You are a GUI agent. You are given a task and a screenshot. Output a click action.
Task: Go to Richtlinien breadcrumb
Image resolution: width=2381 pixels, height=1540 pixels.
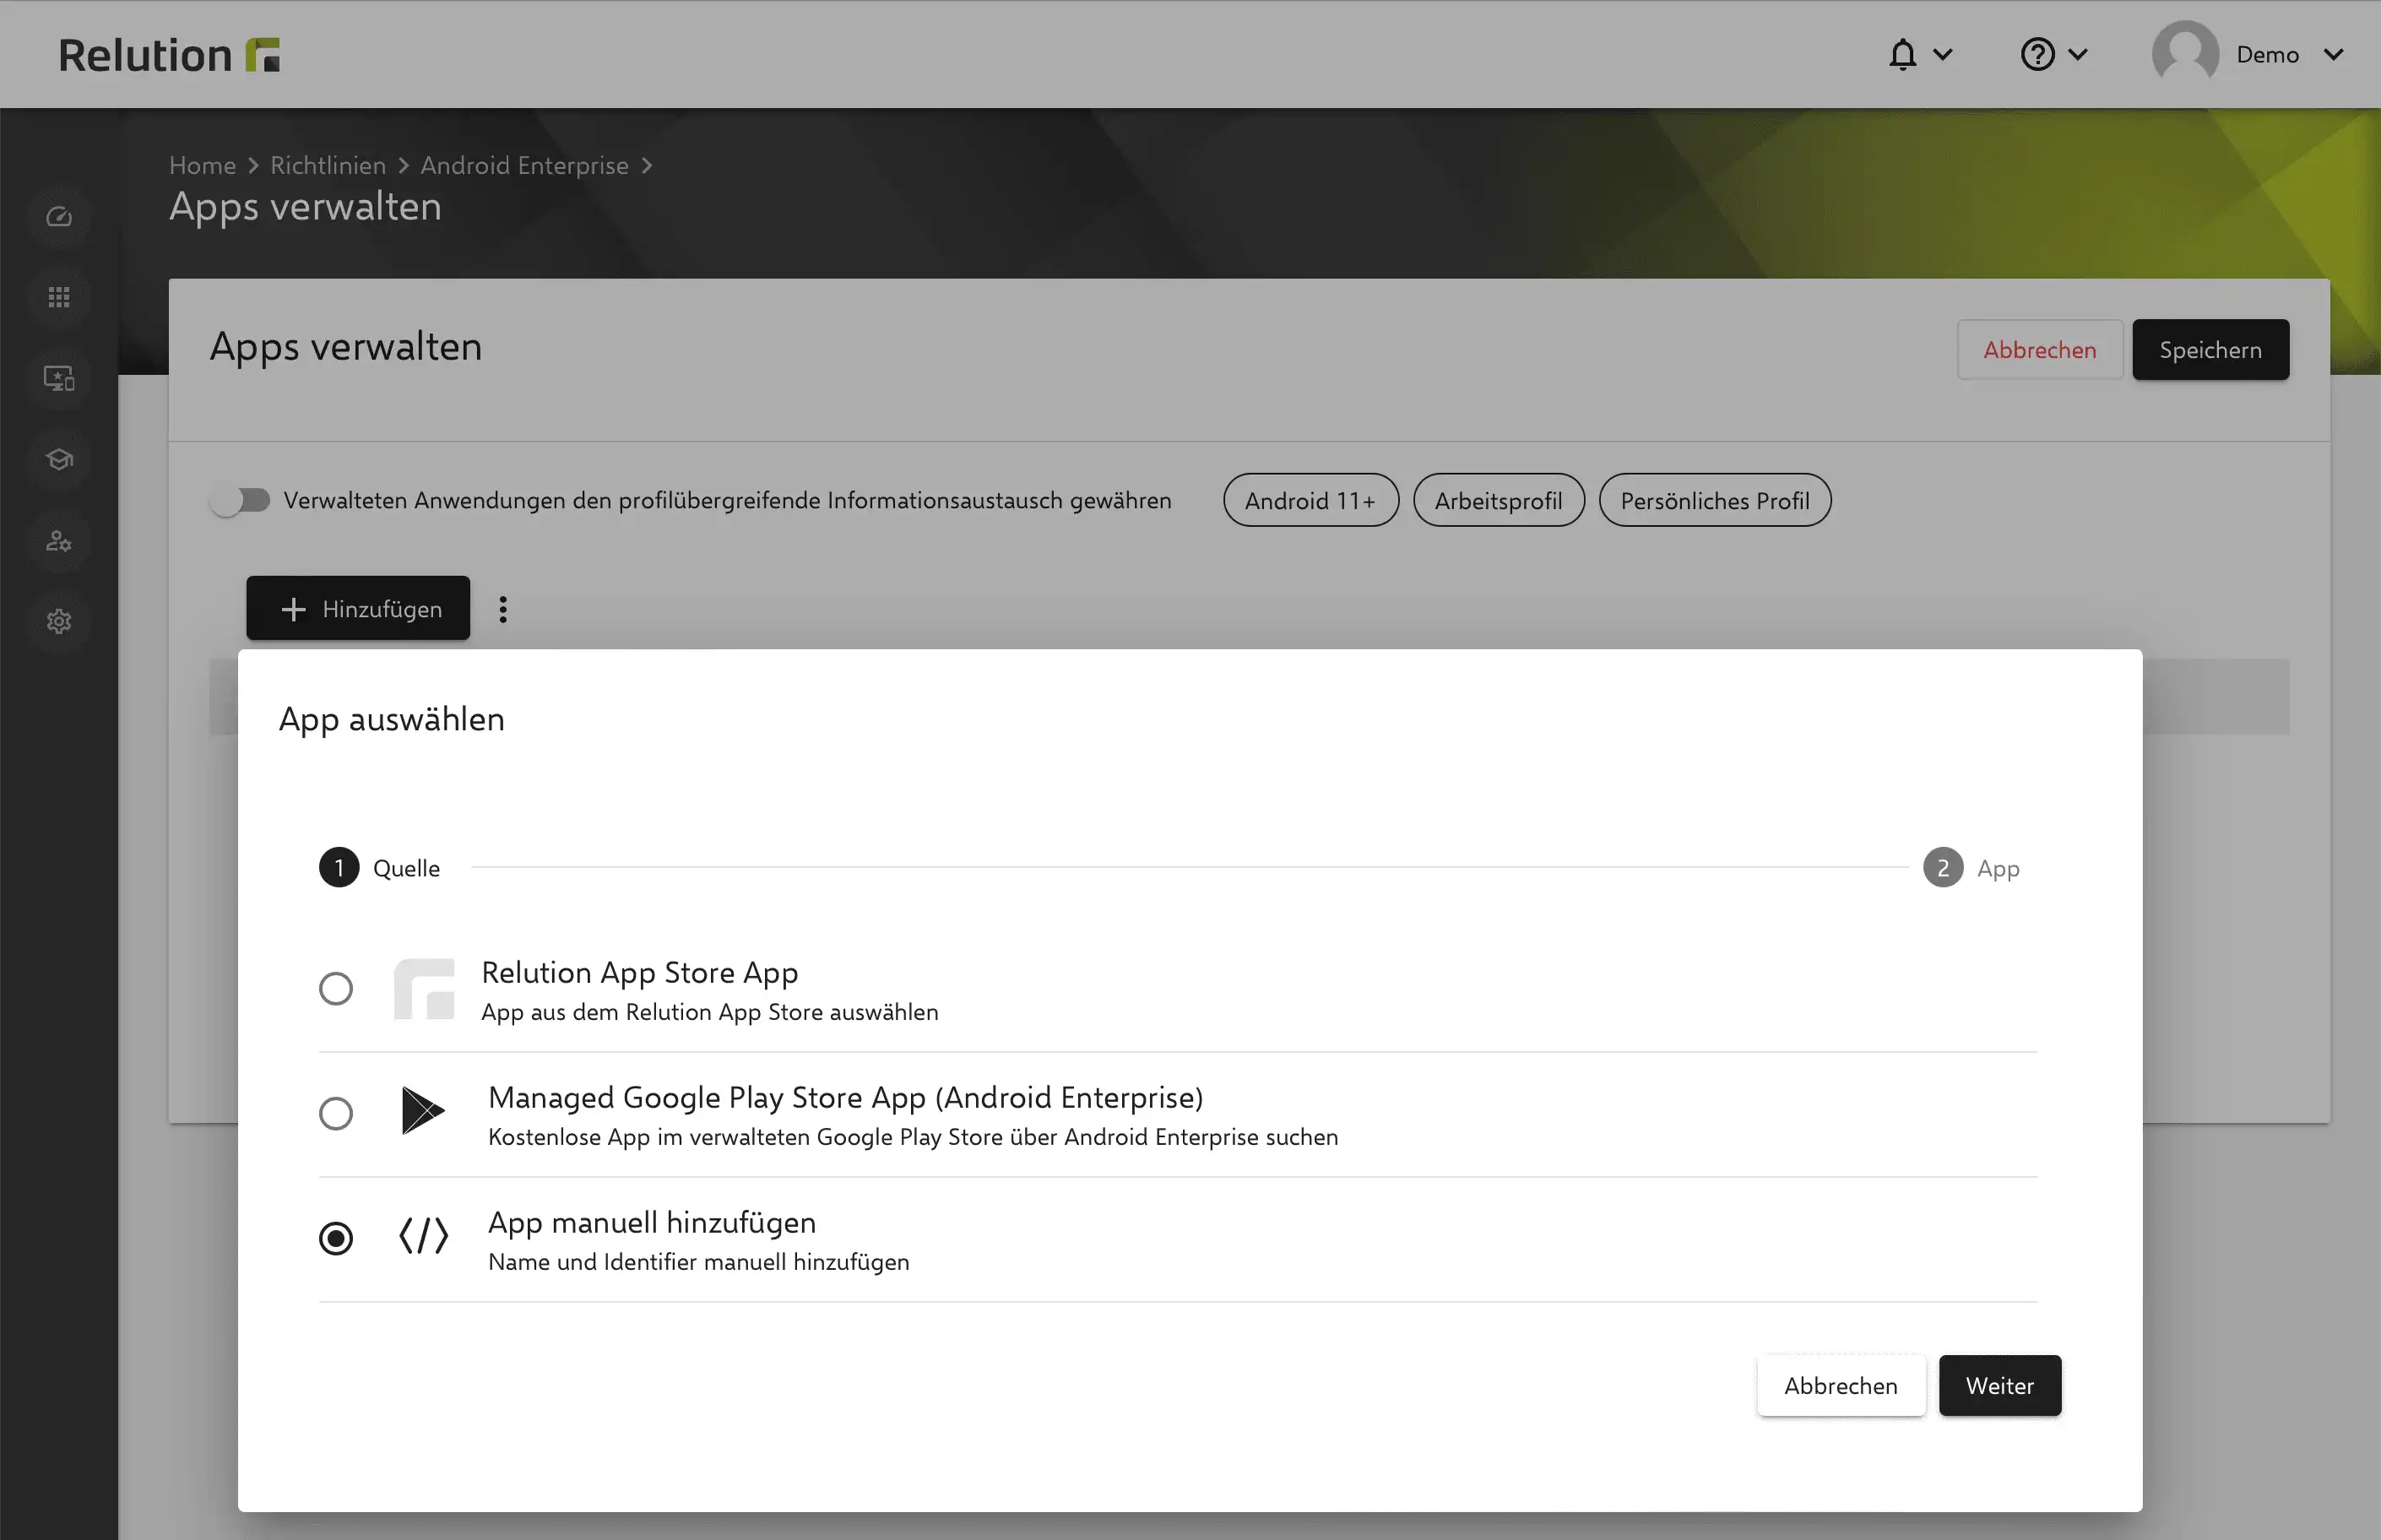328,165
